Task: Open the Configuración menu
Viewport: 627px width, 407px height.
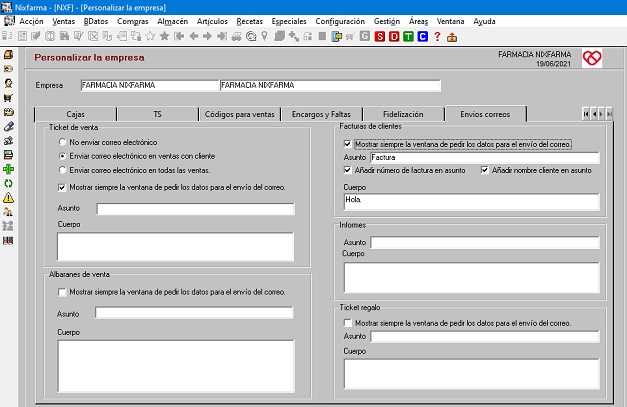Action: 340,21
